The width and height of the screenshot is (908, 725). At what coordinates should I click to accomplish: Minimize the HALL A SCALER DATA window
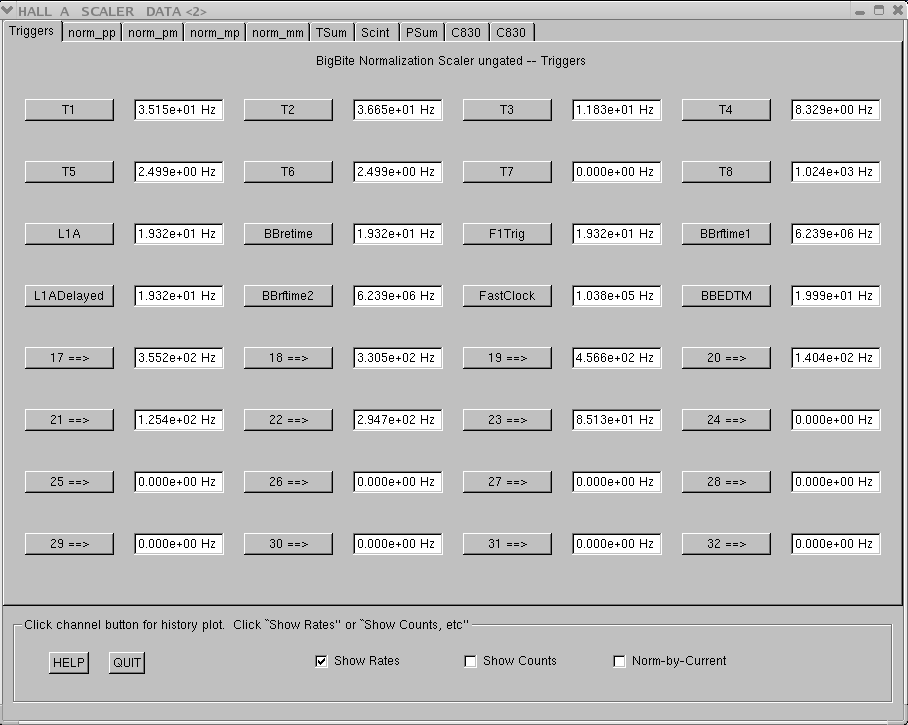coord(860,11)
